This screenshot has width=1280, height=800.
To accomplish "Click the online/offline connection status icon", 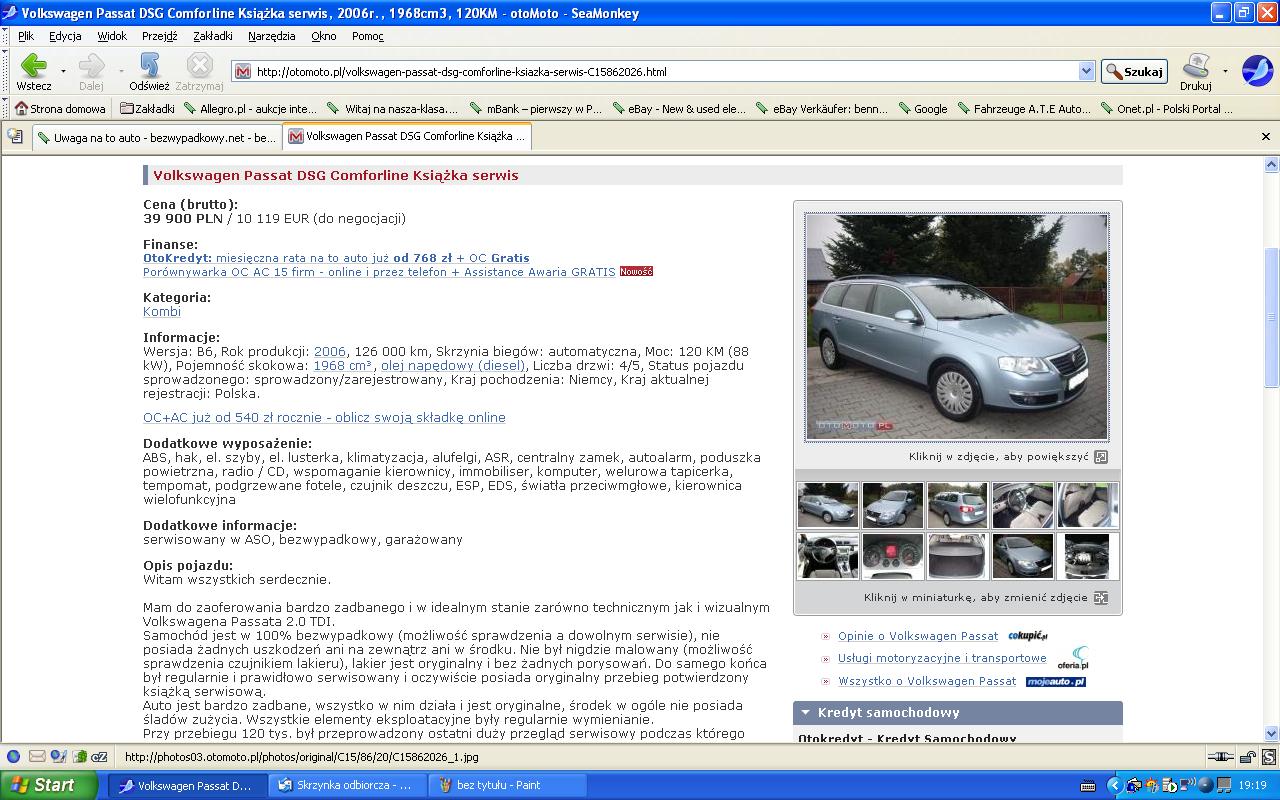I will pos(1220,757).
